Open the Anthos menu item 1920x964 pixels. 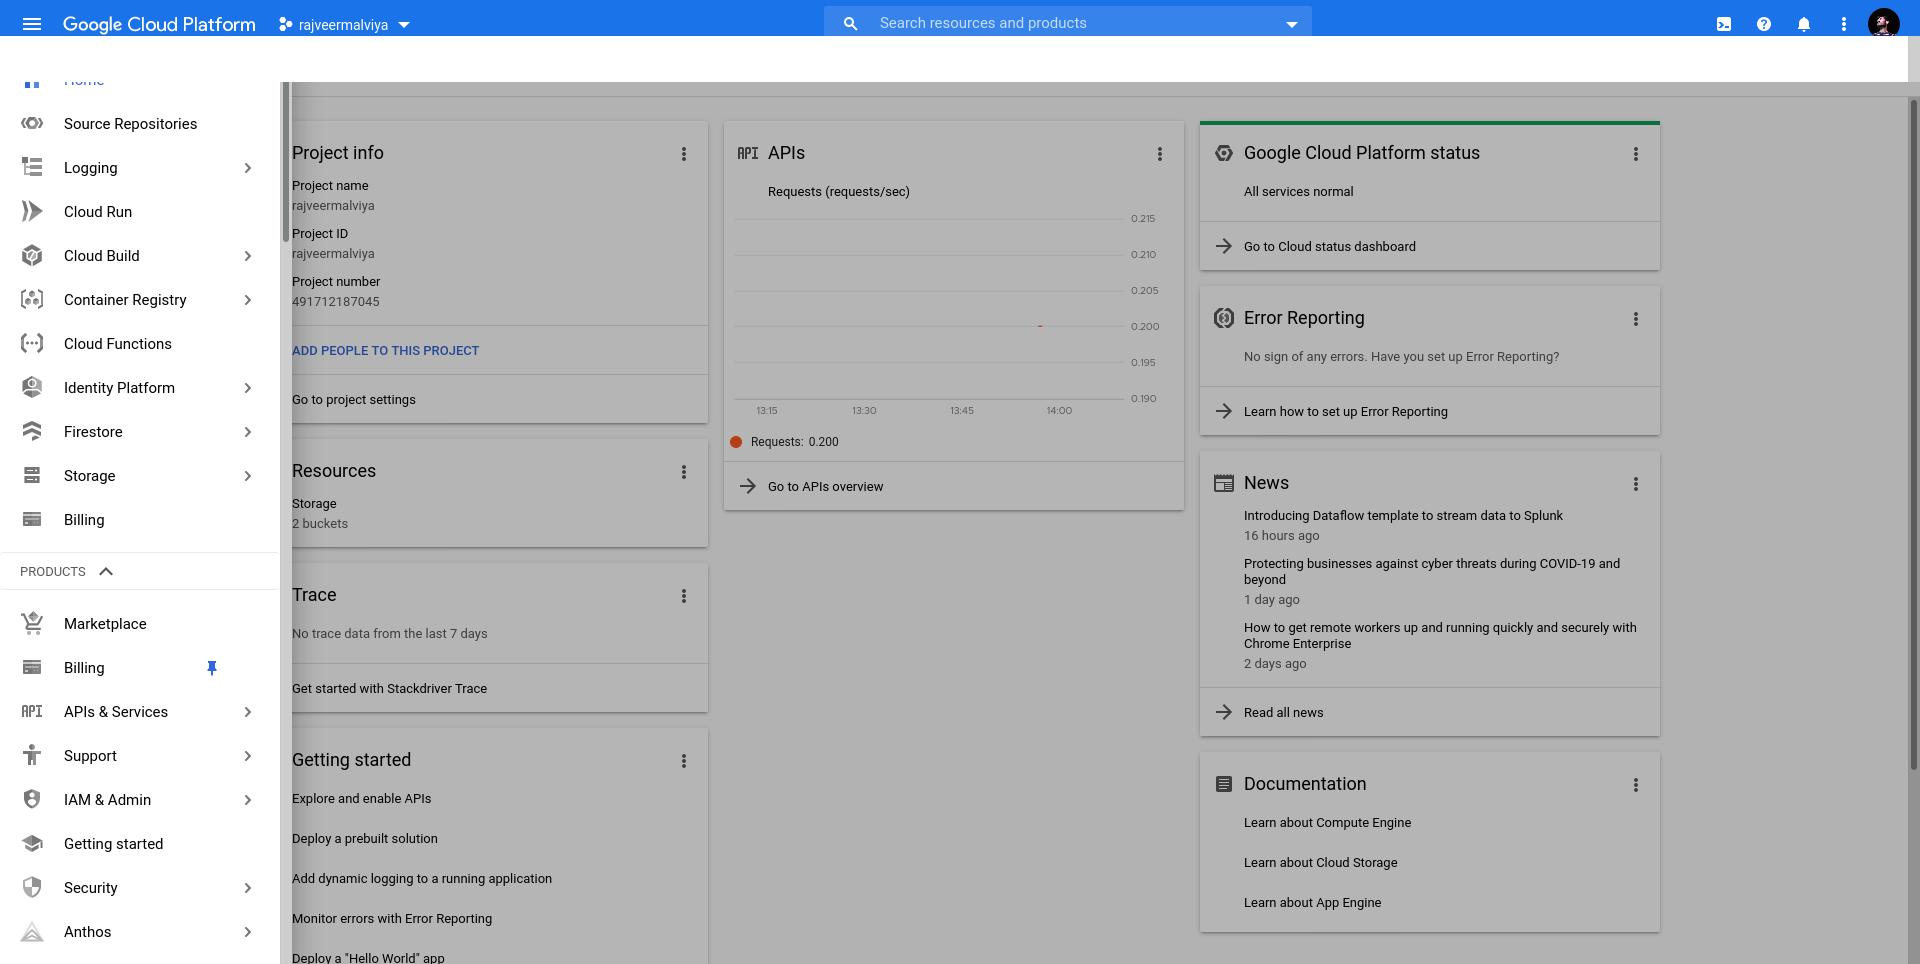tap(87, 931)
